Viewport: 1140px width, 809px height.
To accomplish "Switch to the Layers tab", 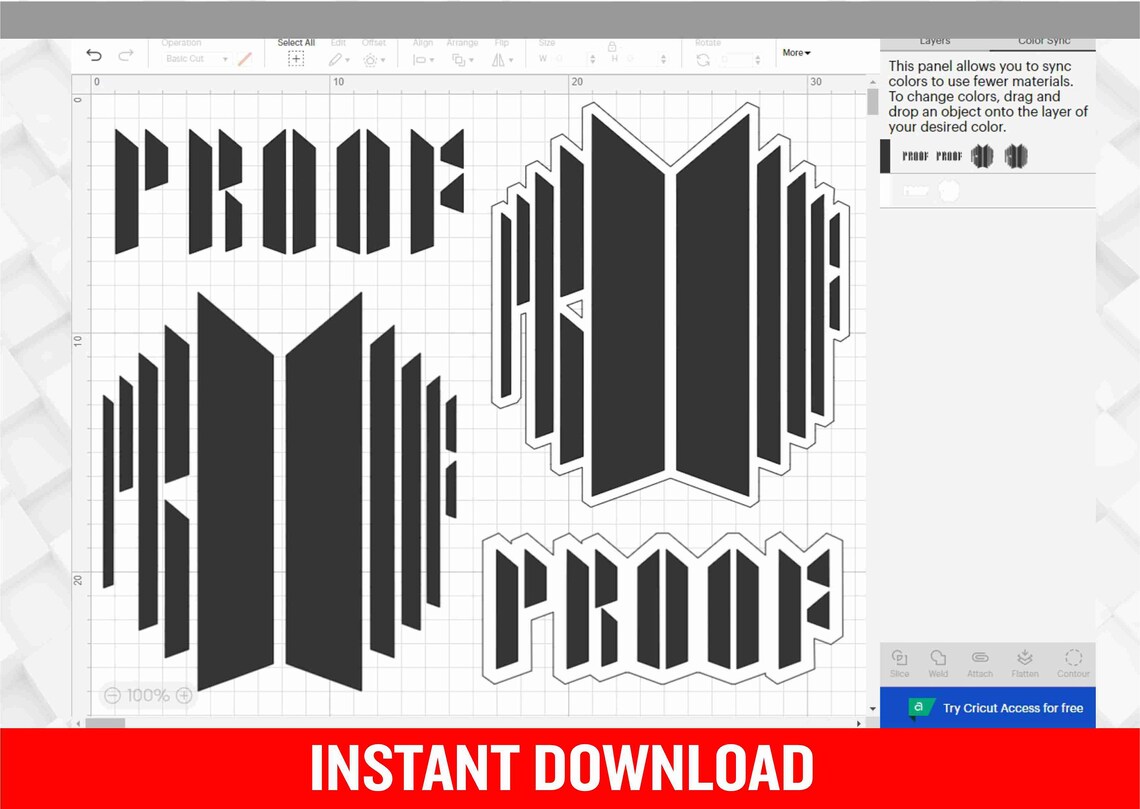I will click(934, 41).
